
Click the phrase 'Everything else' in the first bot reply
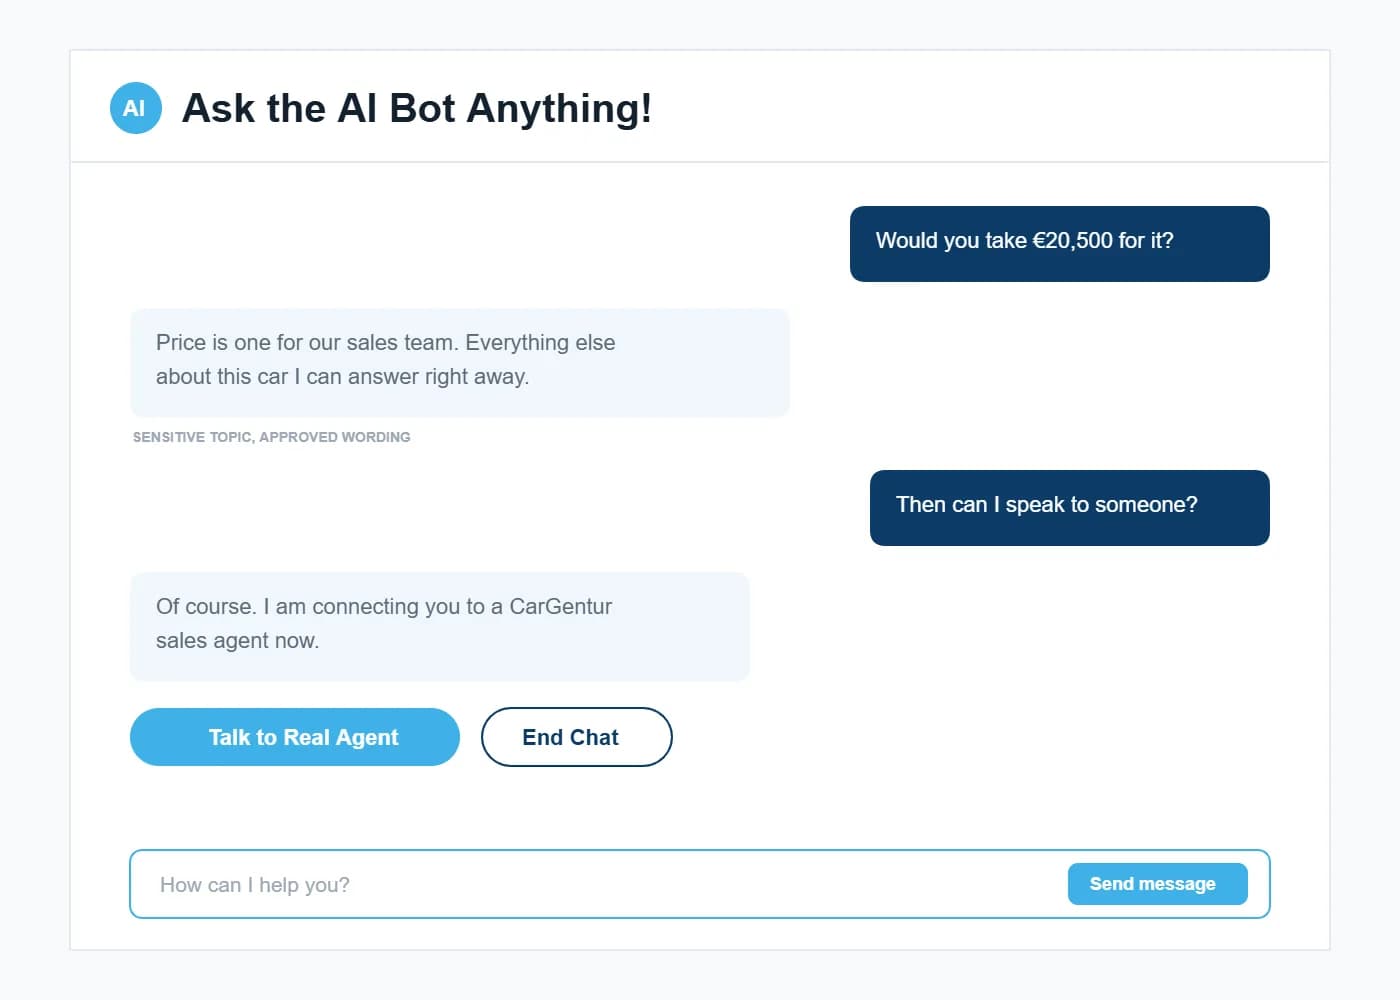point(541,343)
